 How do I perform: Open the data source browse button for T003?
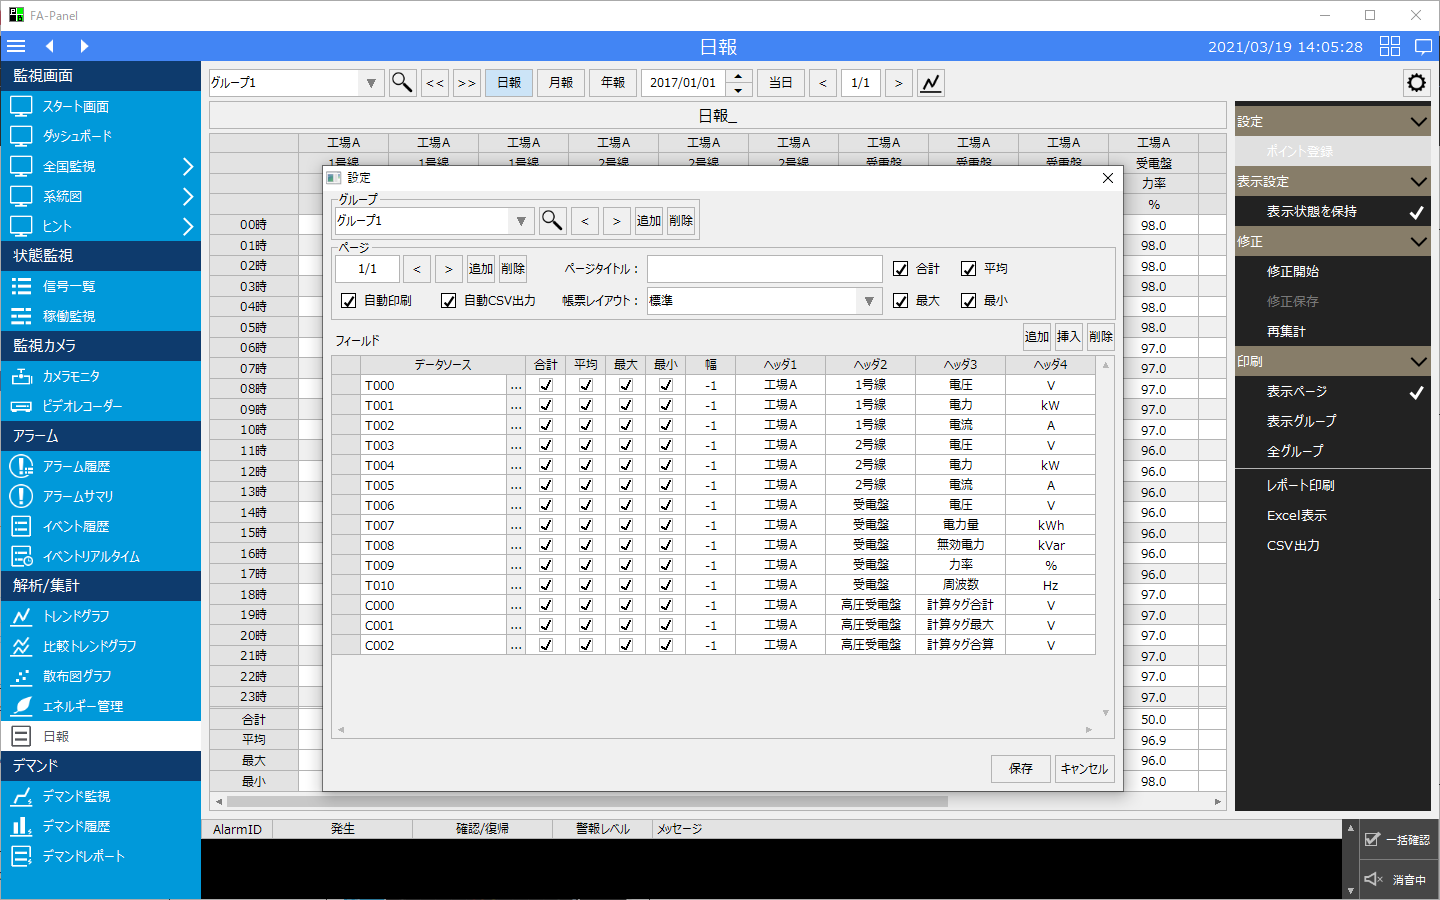[x=516, y=445]
